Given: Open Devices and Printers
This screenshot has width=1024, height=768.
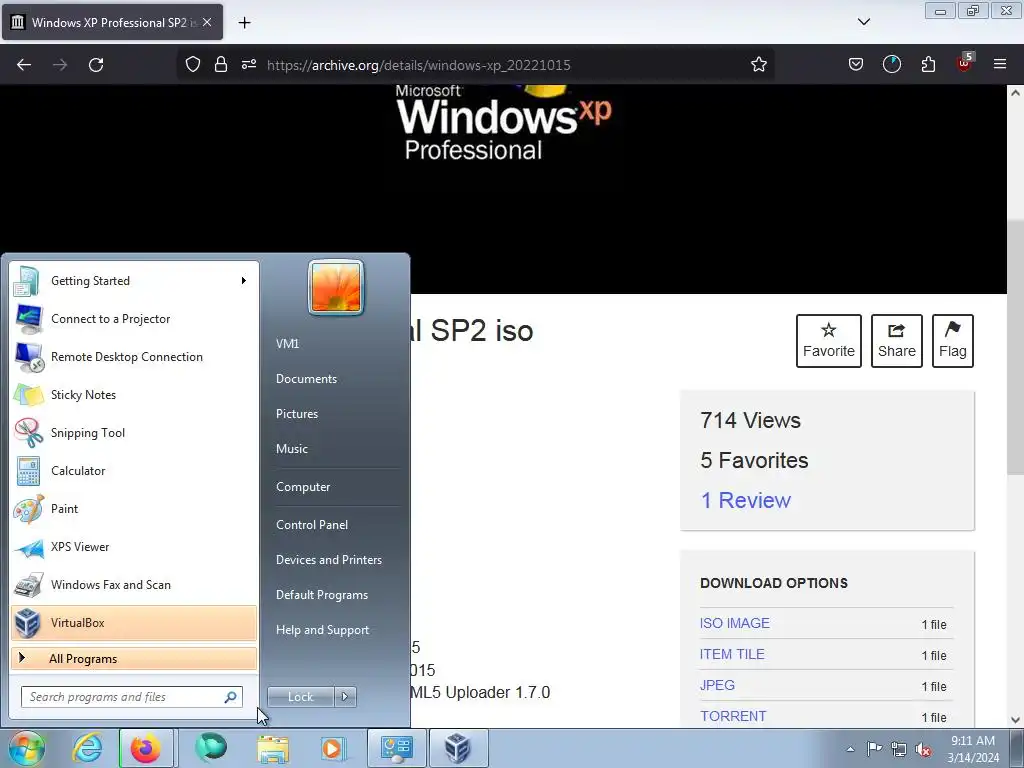Looking at the screenshot, I should click(328, 560).
